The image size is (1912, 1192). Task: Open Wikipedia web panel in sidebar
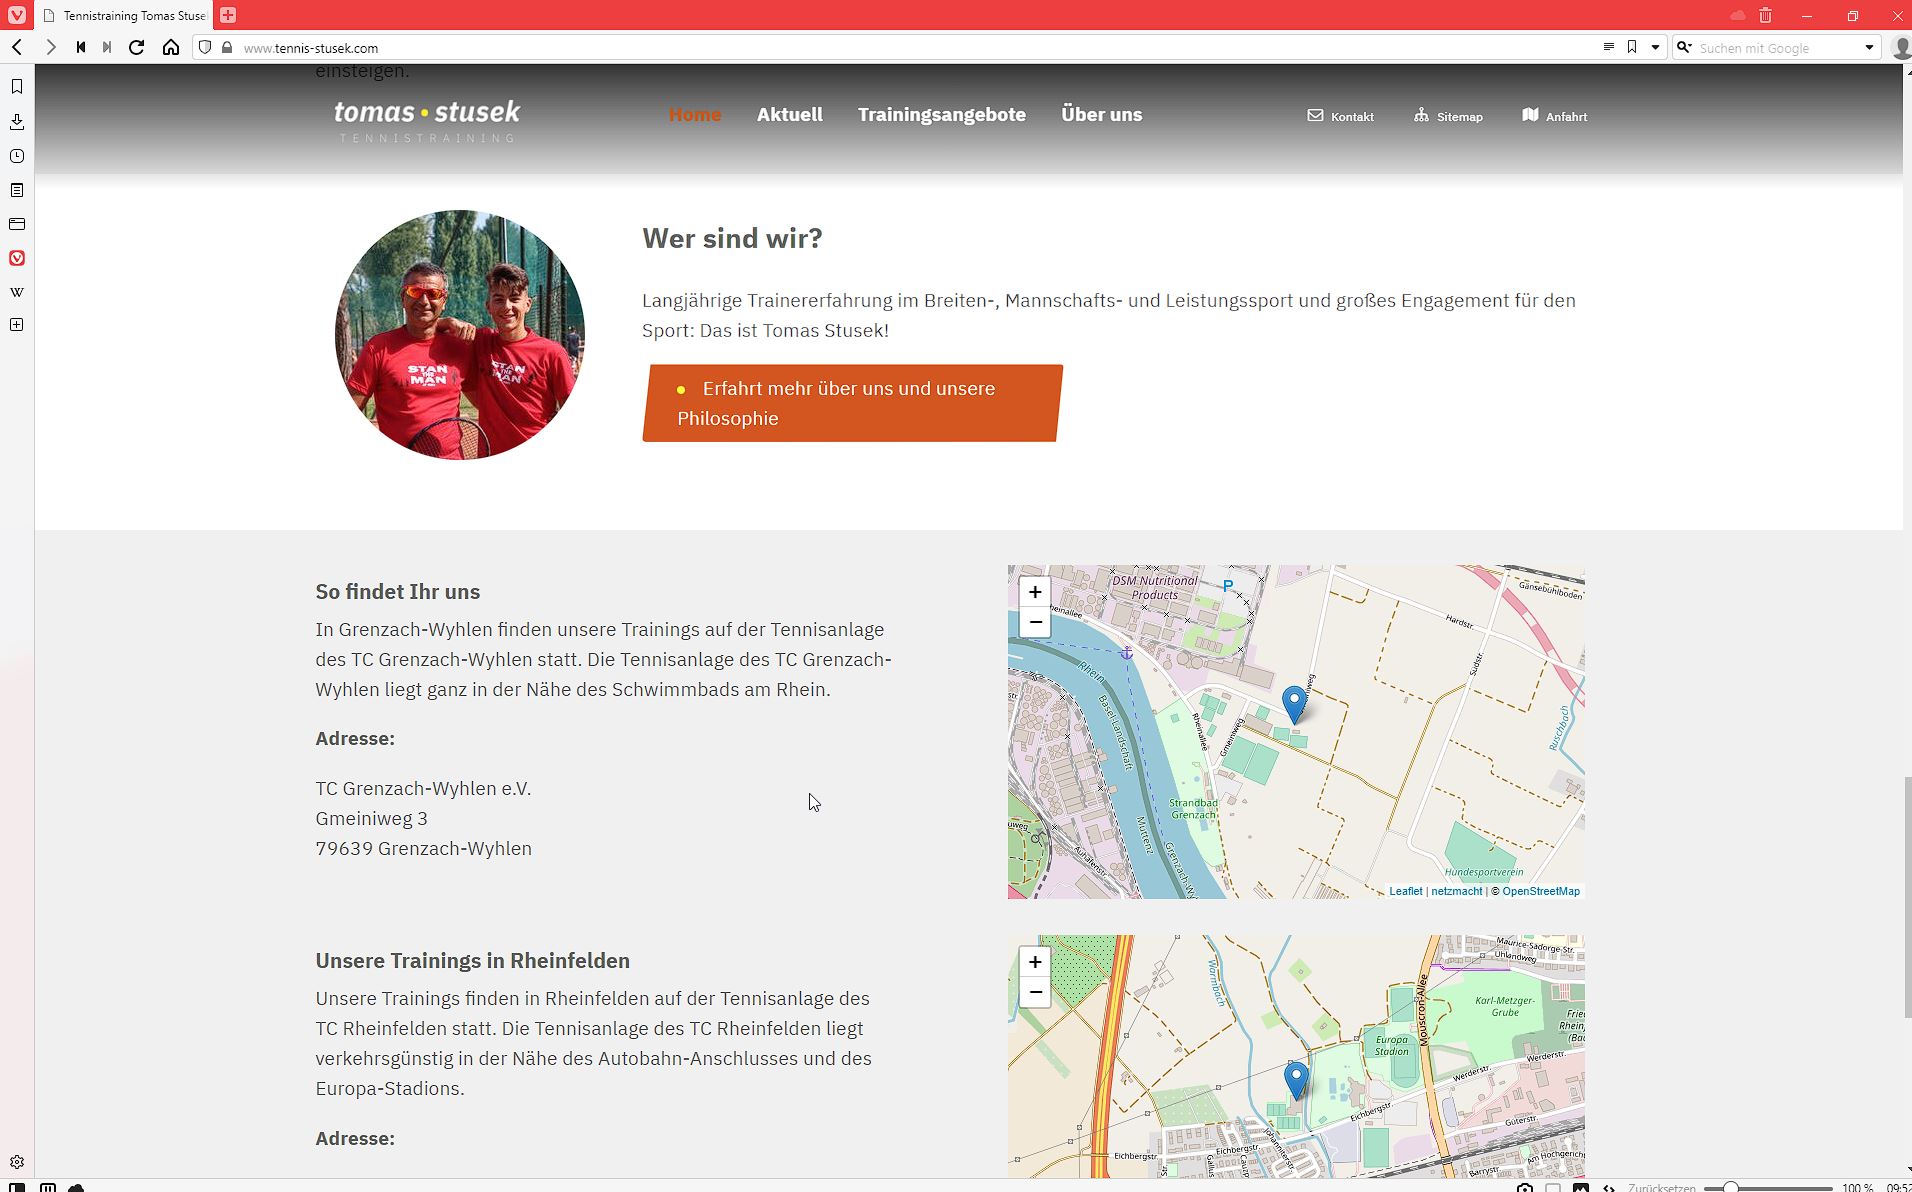tap(17, 292)
